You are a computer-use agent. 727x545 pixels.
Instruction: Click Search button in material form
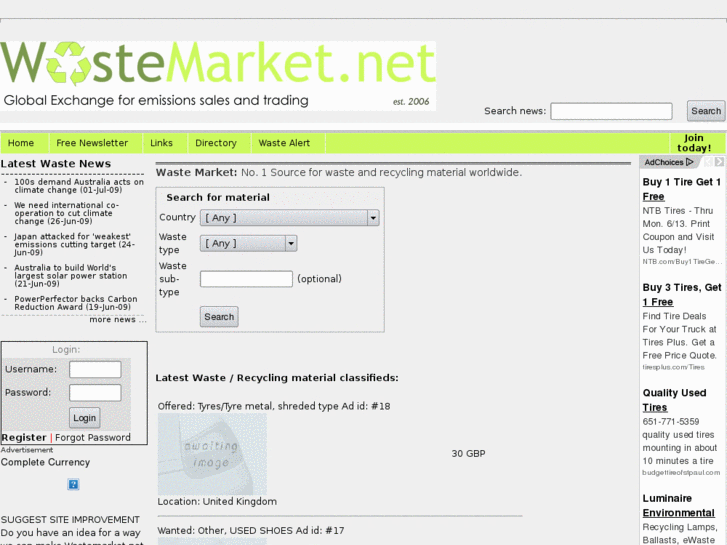[219, 317]
